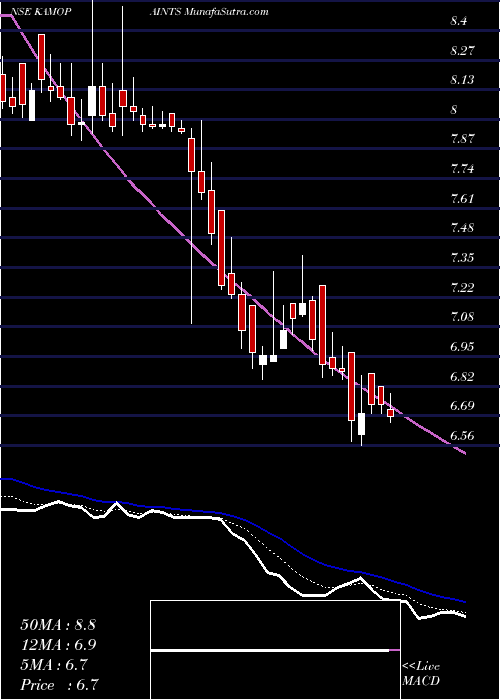The image size is (500, 700).
Task: Click the 7.74 price axis label
Action: tap(461, 169)
